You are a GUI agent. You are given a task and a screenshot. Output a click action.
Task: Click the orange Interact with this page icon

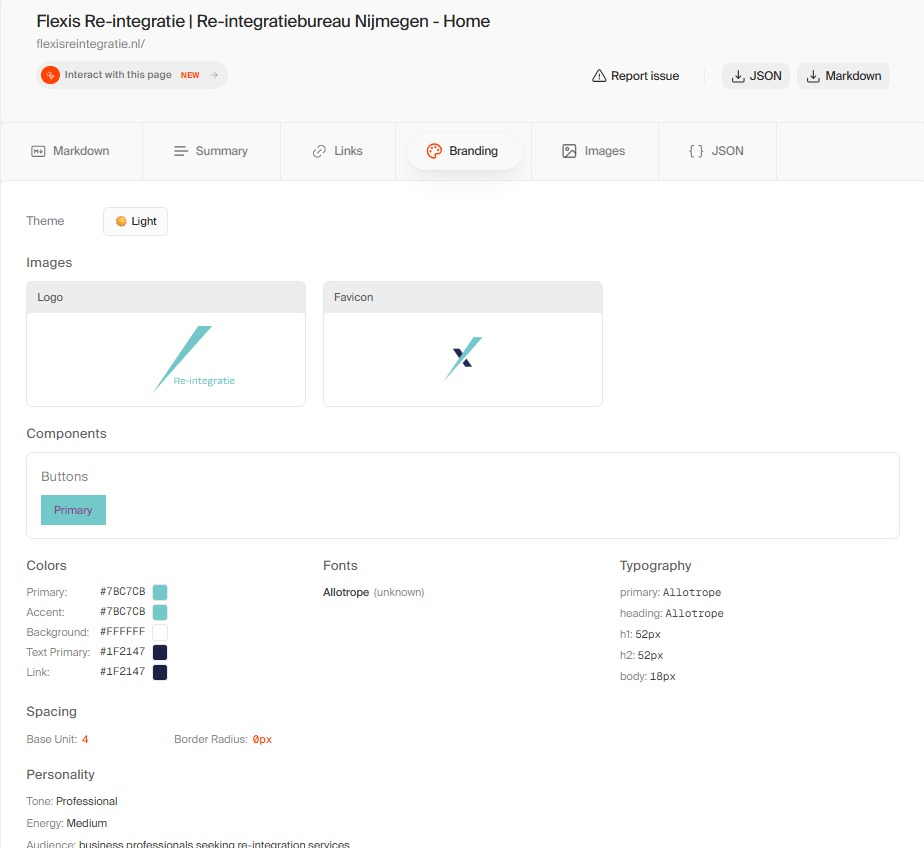coord(50,75)
